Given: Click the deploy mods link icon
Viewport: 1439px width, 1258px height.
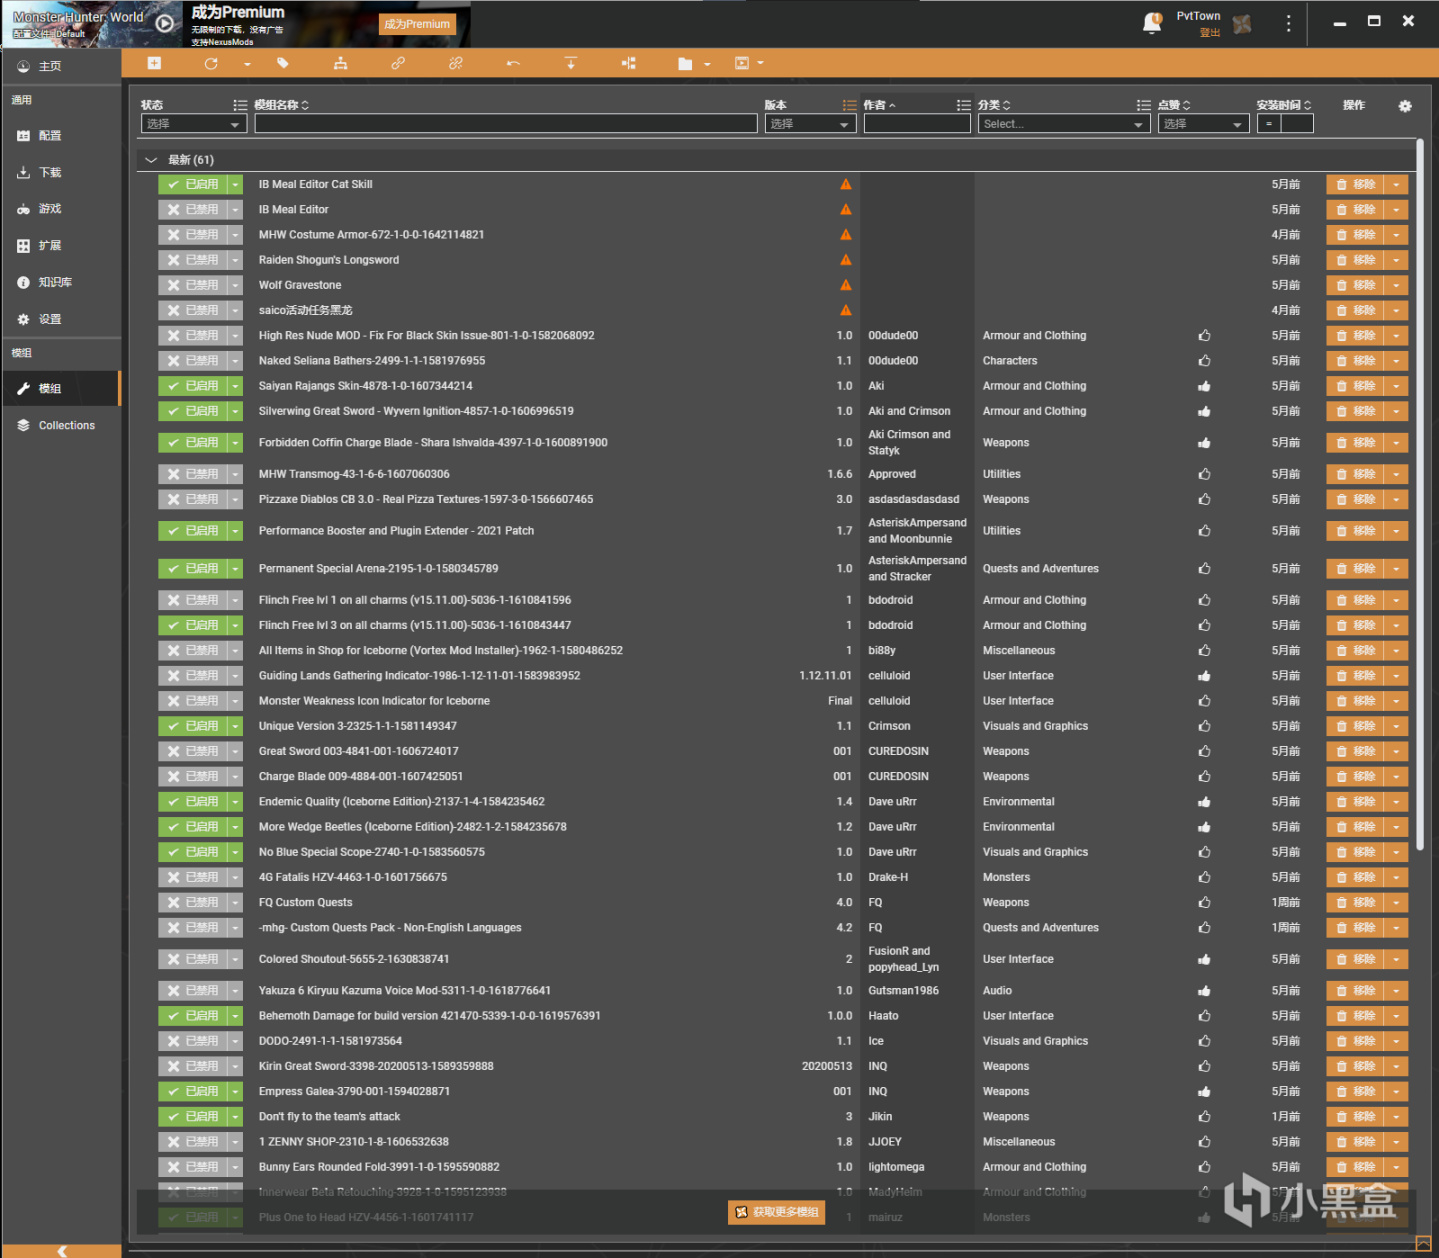Looking at the screenshot, I should (398, 63).
